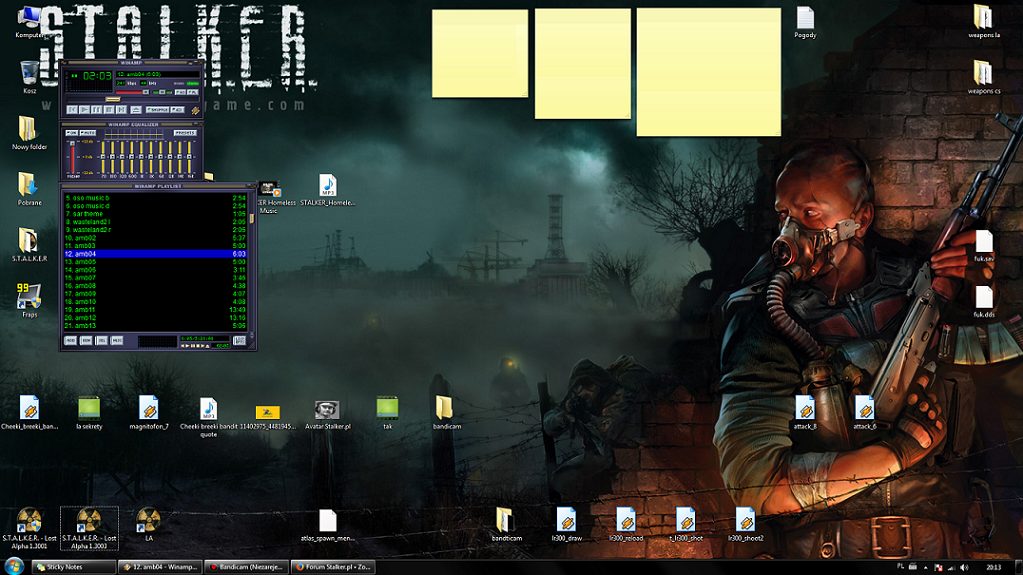Click song title display "12. amb04"

tap(158, 74)
